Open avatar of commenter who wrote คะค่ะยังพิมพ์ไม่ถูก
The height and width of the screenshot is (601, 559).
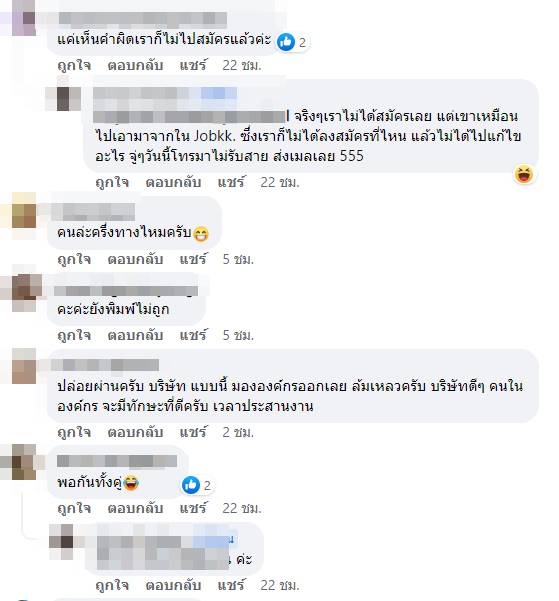[x=26, y=292]
